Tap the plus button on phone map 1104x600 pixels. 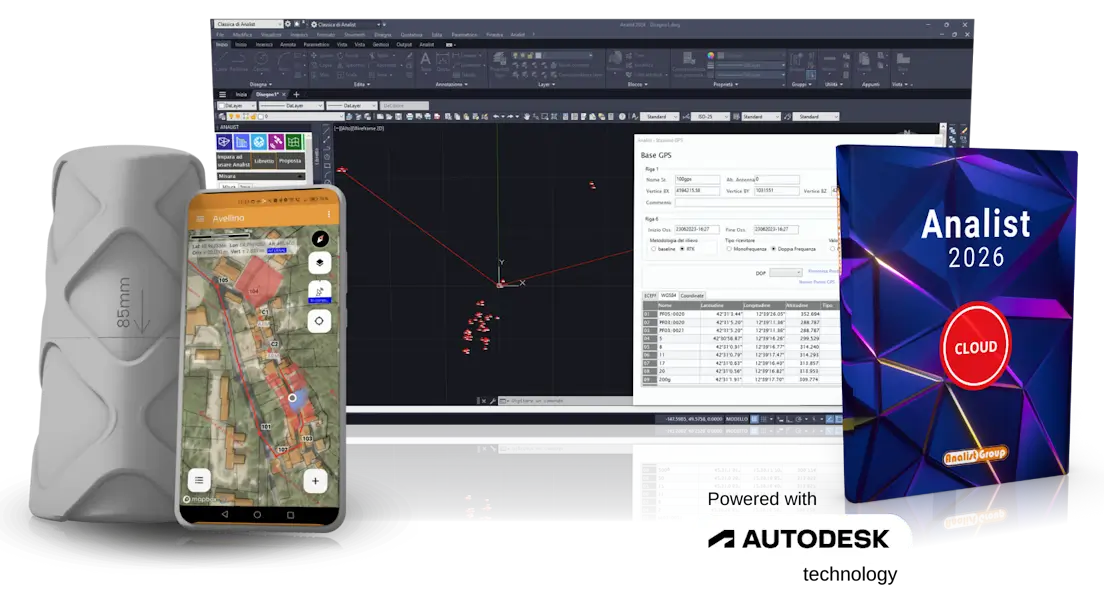(x=315, y=481)
